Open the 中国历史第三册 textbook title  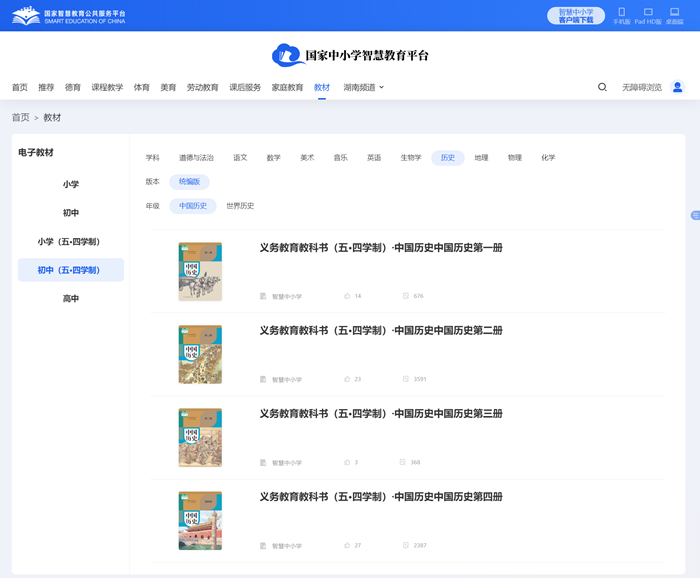(381, 414)
